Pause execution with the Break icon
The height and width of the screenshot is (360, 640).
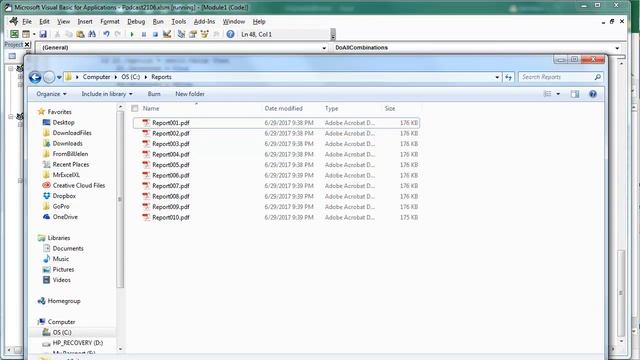pos(144,34)
